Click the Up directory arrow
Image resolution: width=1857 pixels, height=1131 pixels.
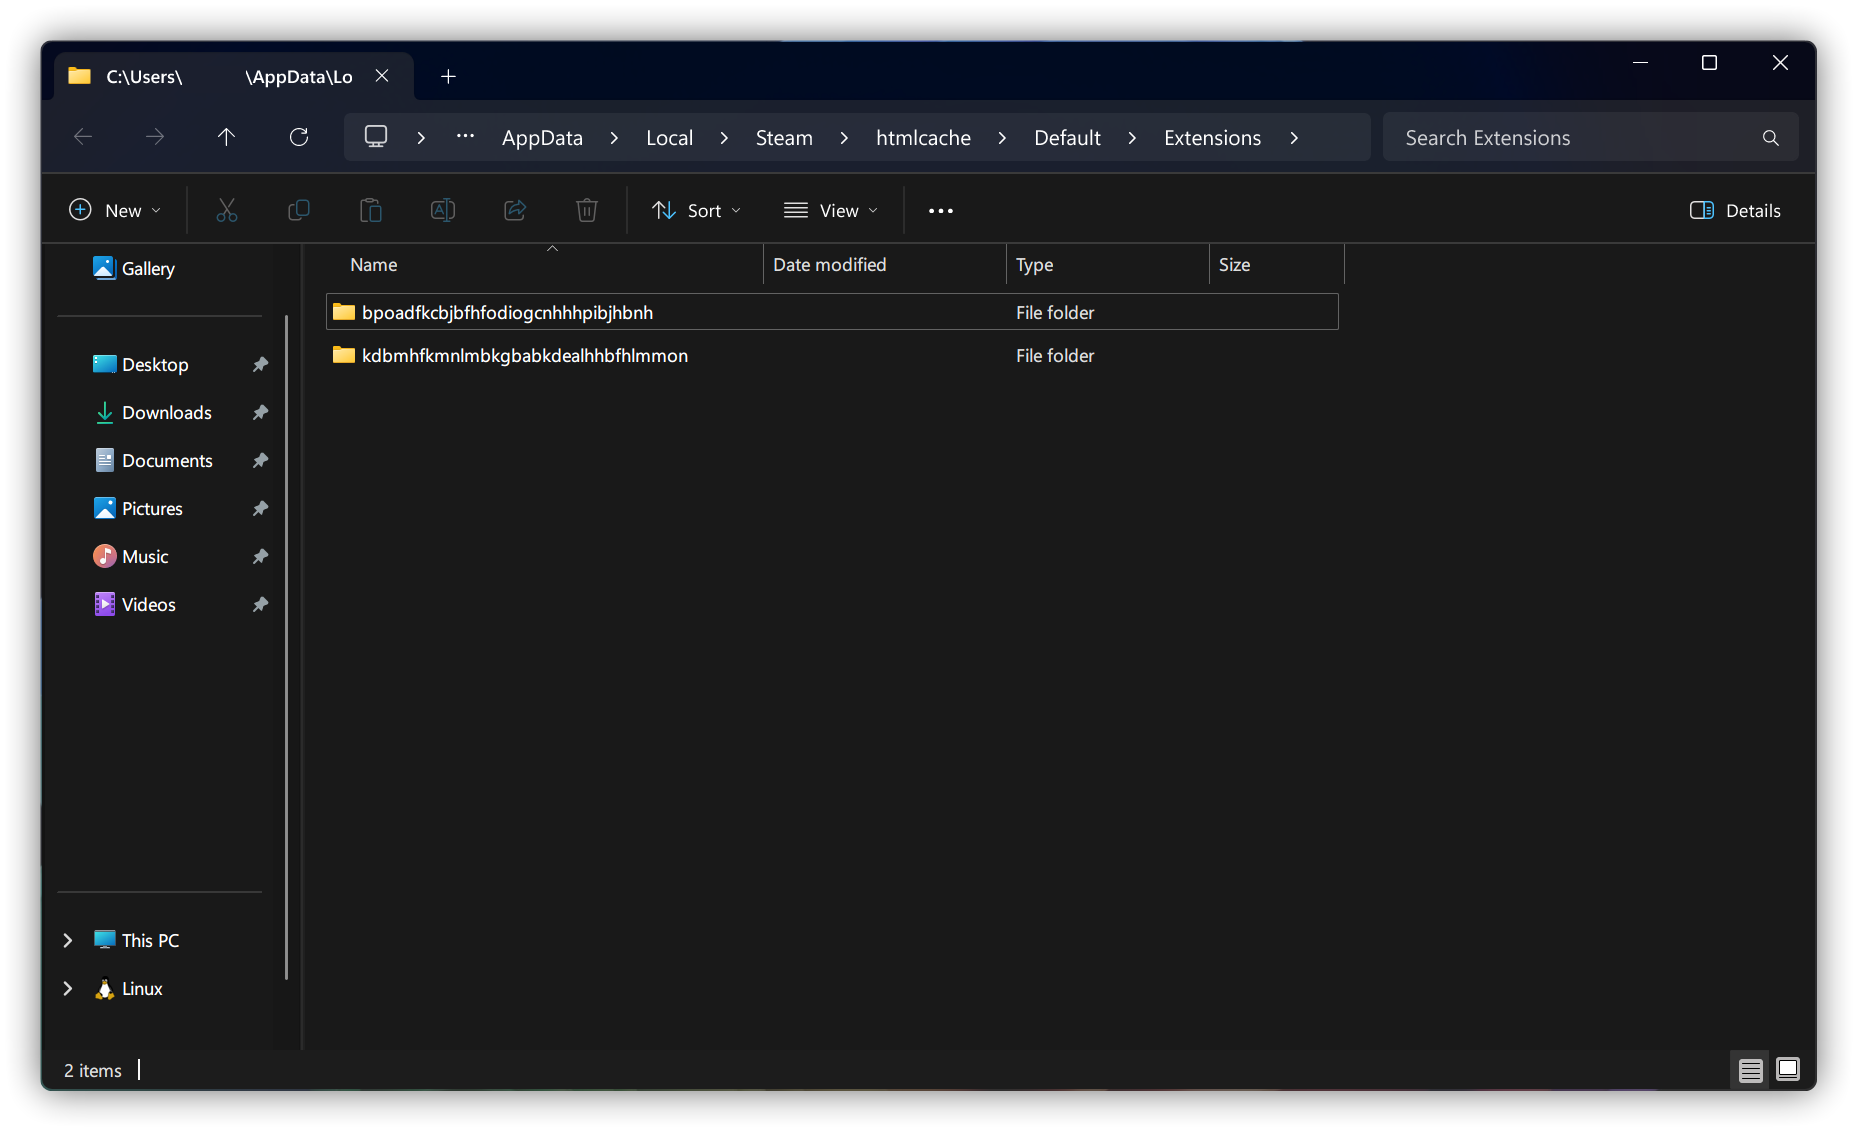click(x=226, y=137)
